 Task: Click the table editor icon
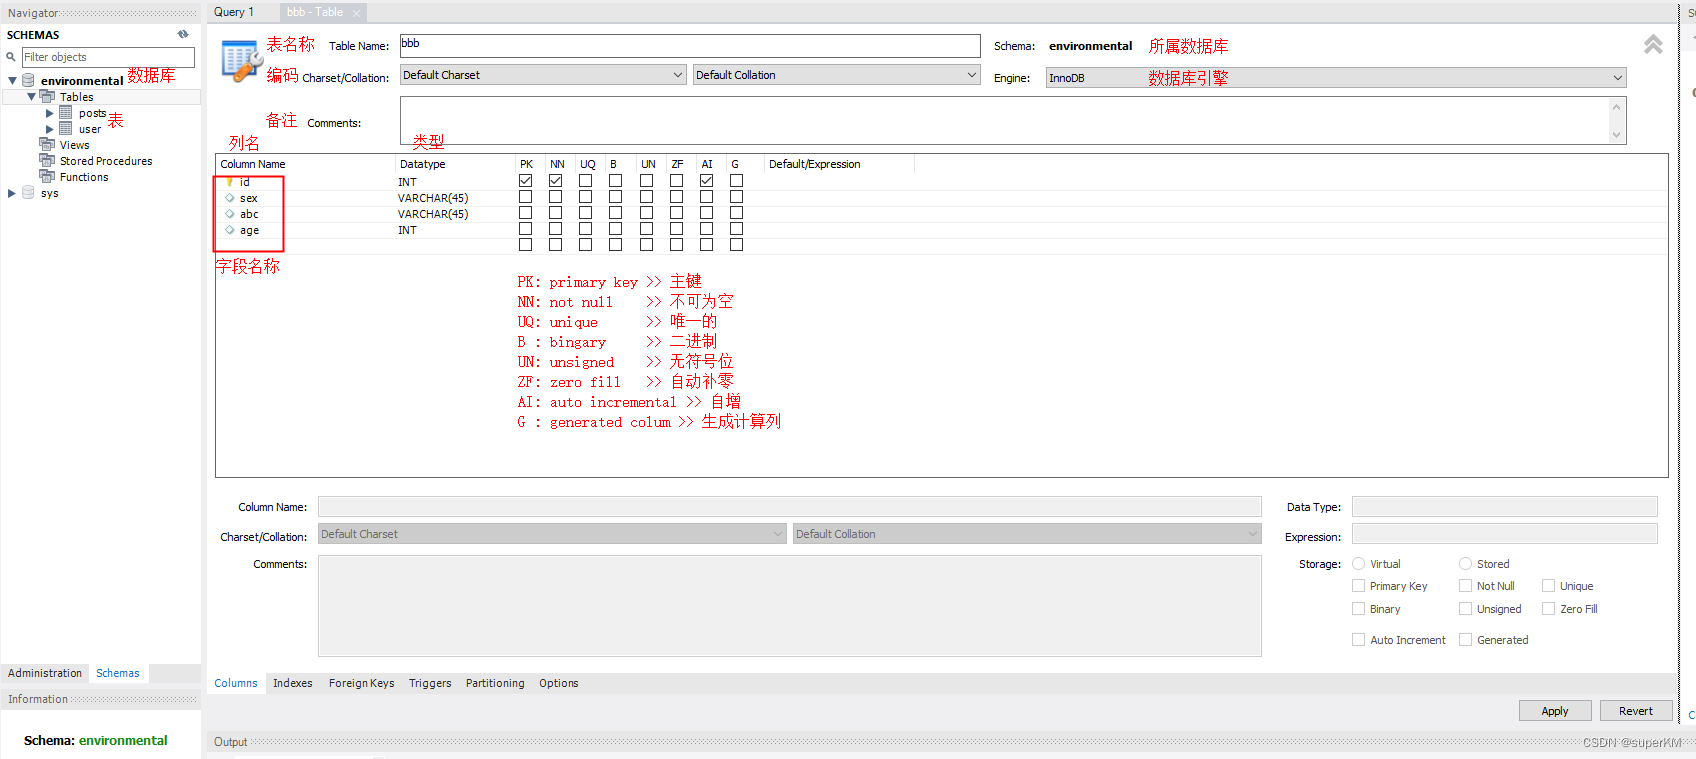[241, 61]
